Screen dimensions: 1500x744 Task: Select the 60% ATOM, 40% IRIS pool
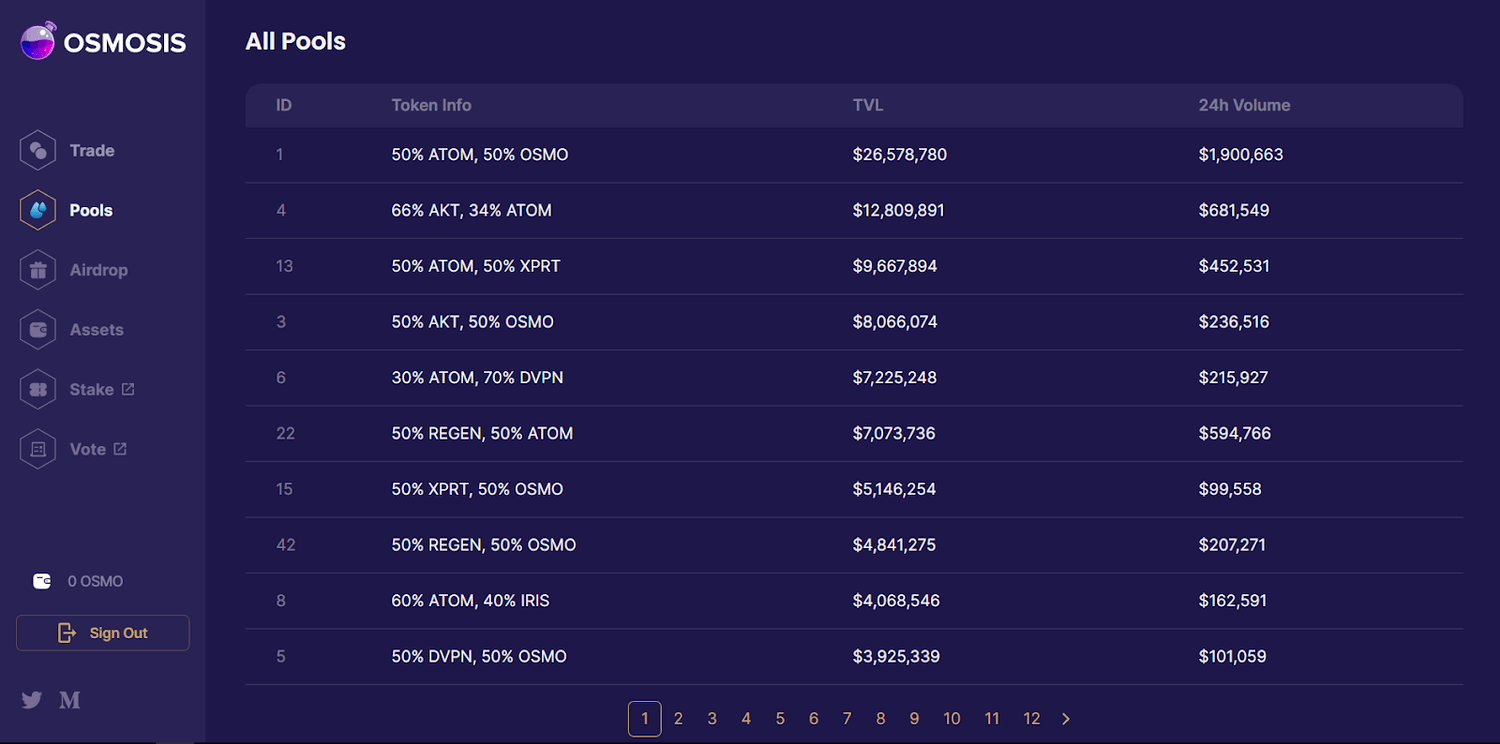pyautogui.click(x=854, y=601)
